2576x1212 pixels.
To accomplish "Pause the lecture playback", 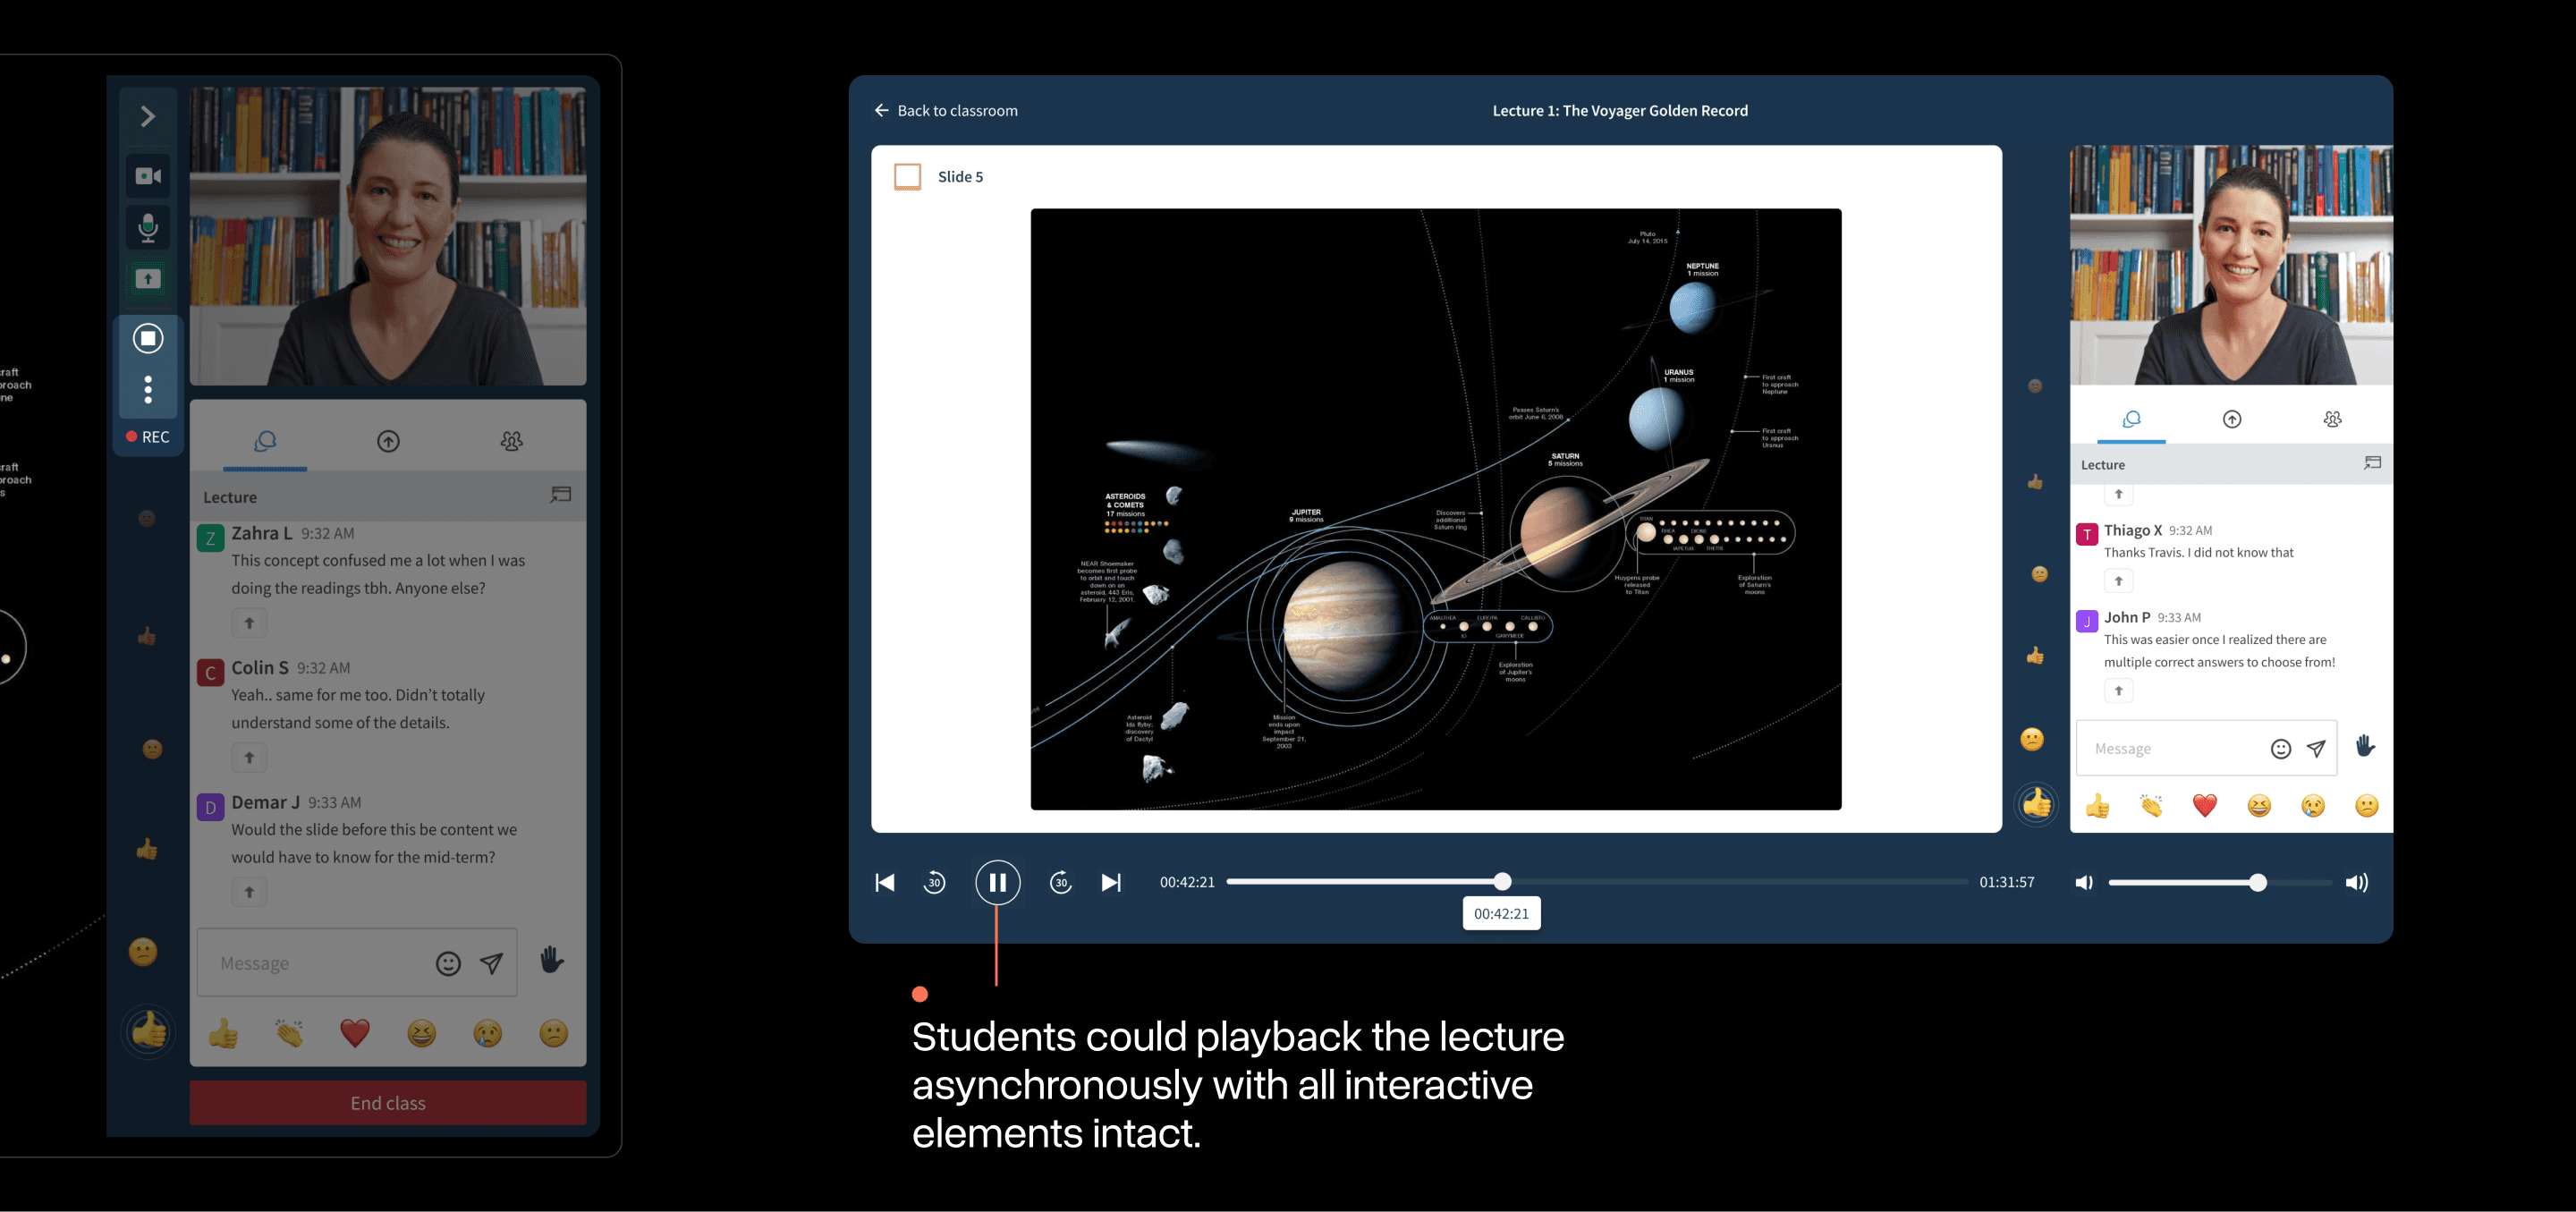I will [x=997, y=881].
